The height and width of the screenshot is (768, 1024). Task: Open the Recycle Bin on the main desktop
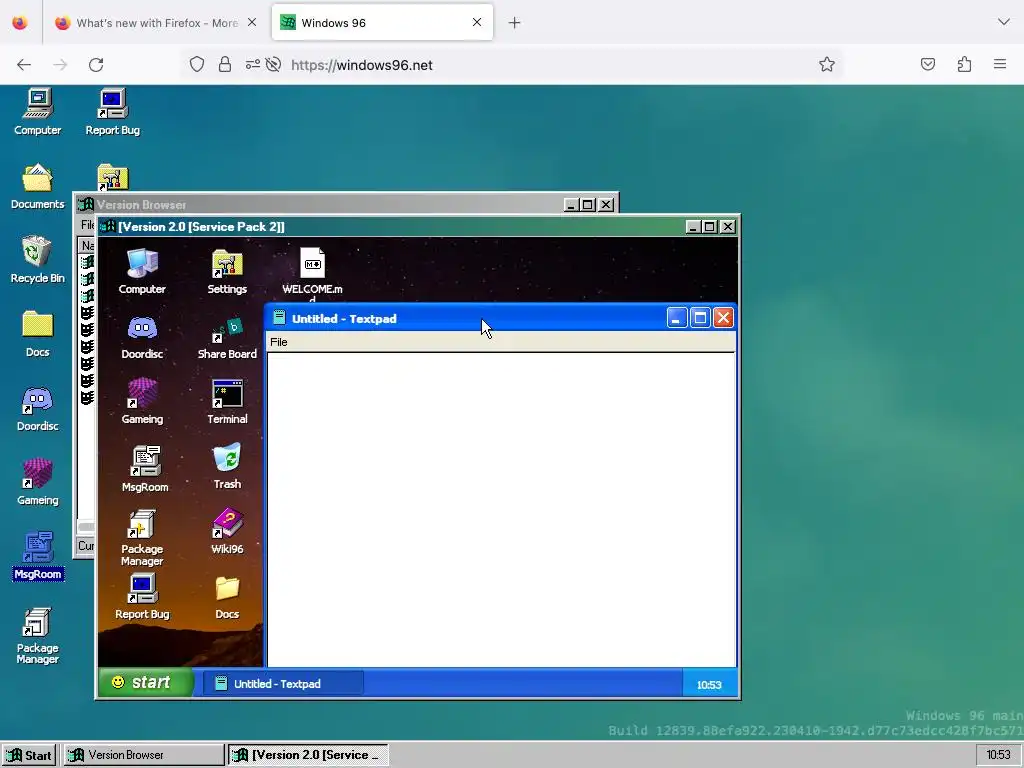point(38,260)
